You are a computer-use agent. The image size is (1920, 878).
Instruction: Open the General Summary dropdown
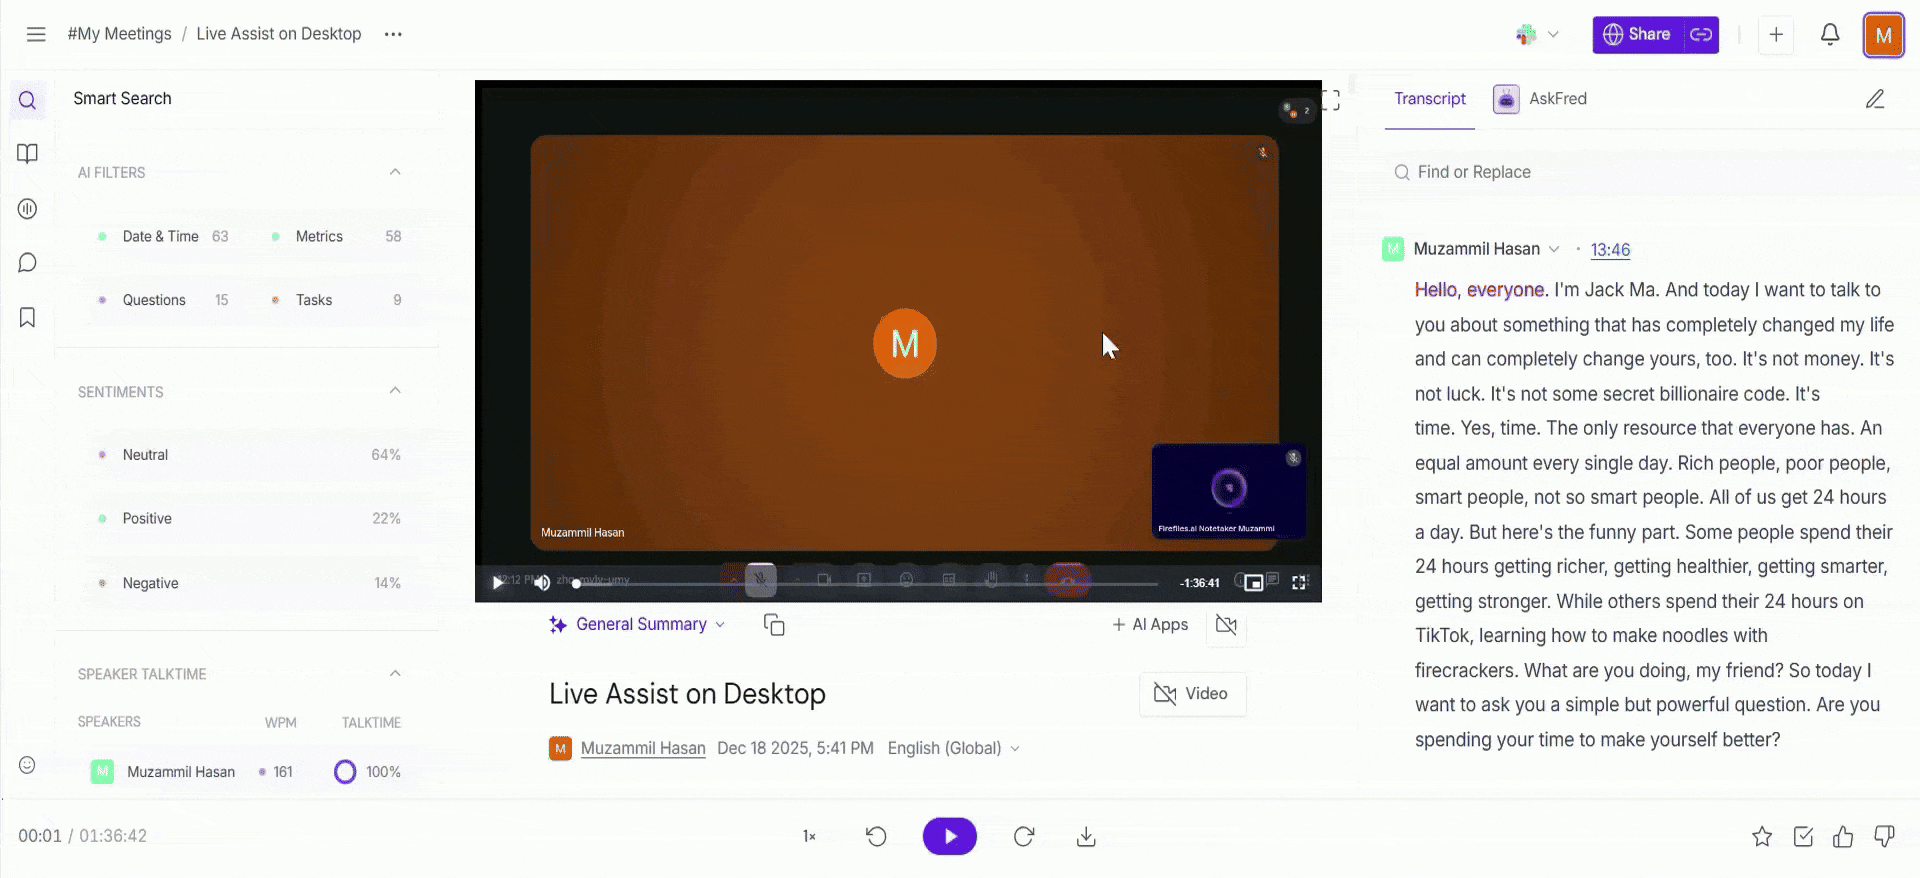(x=637, y=625)
